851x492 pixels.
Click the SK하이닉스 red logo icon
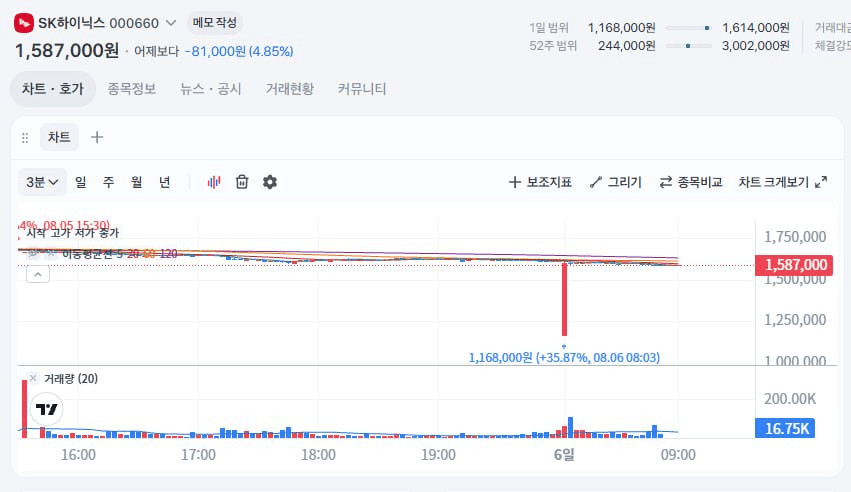[23, 23]
